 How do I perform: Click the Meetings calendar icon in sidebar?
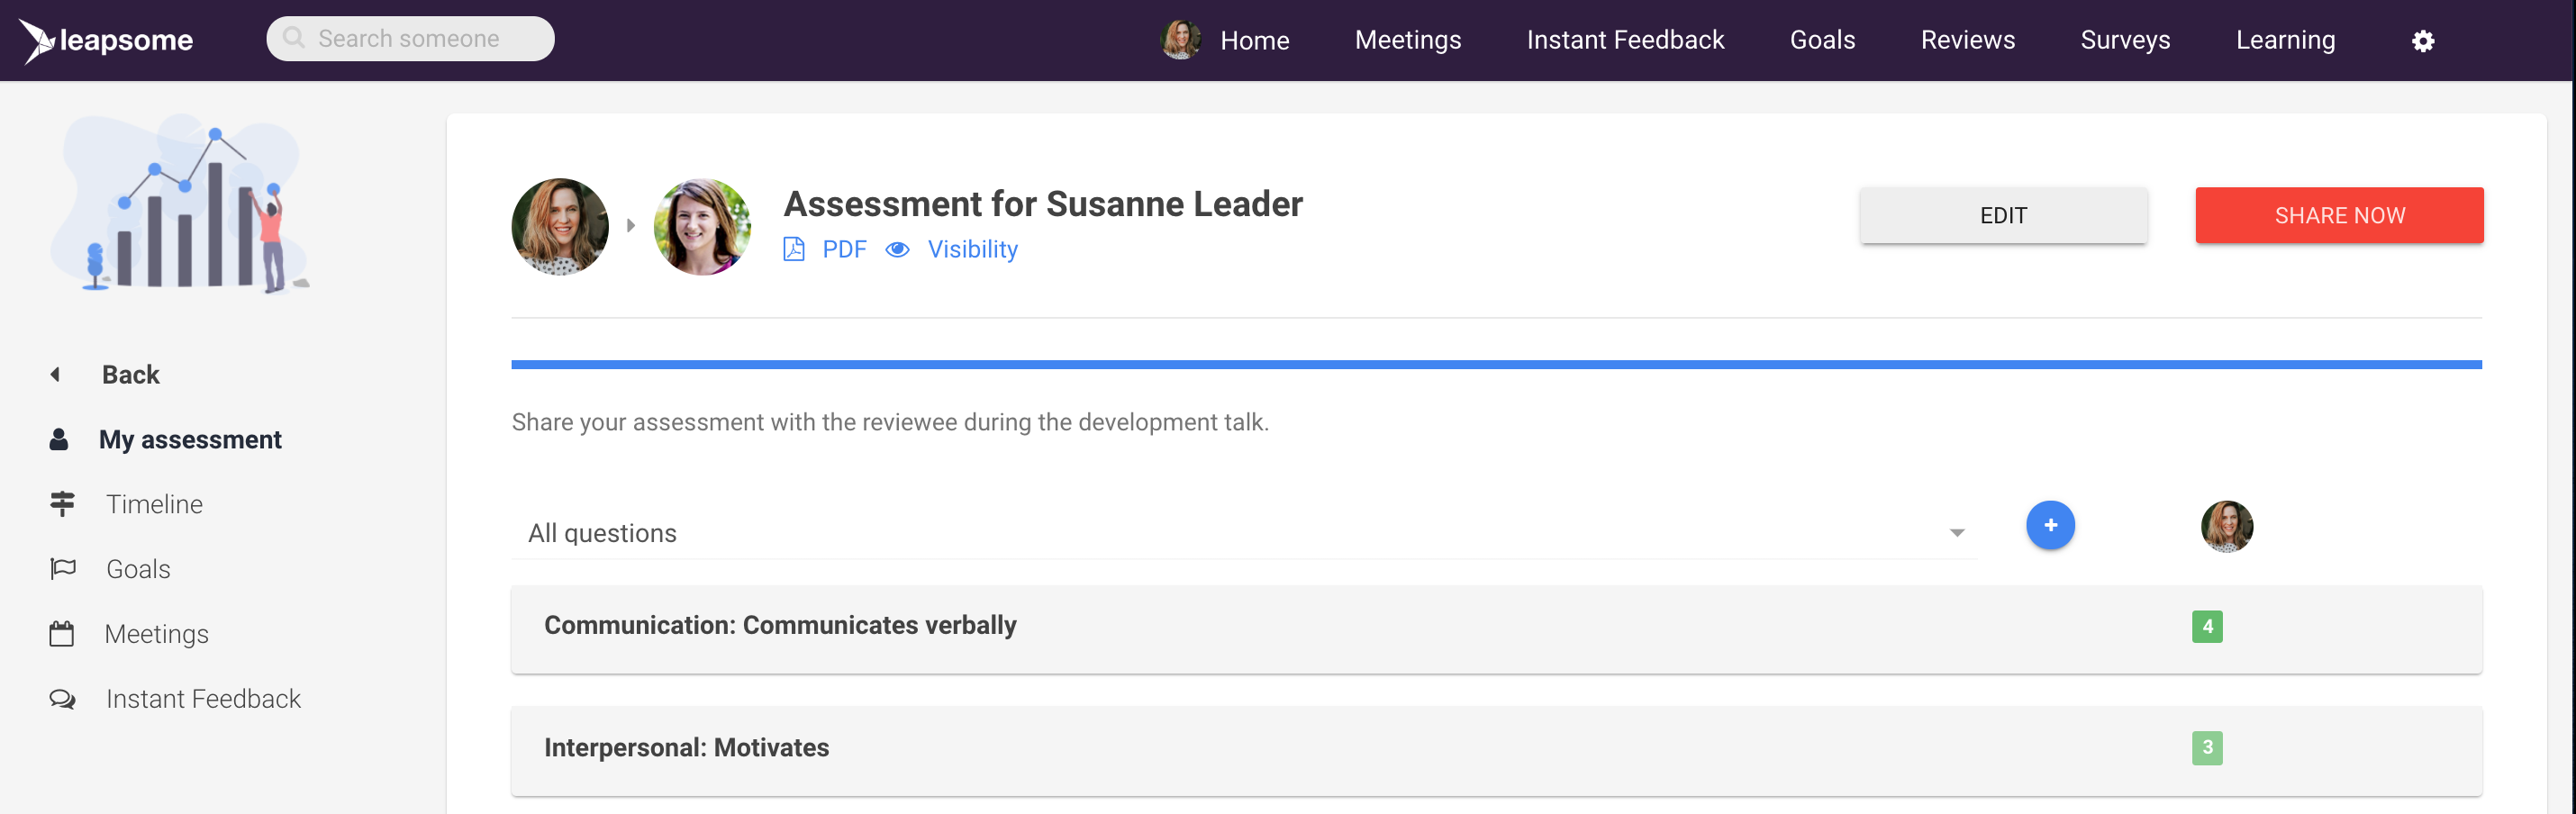[62, 633]
